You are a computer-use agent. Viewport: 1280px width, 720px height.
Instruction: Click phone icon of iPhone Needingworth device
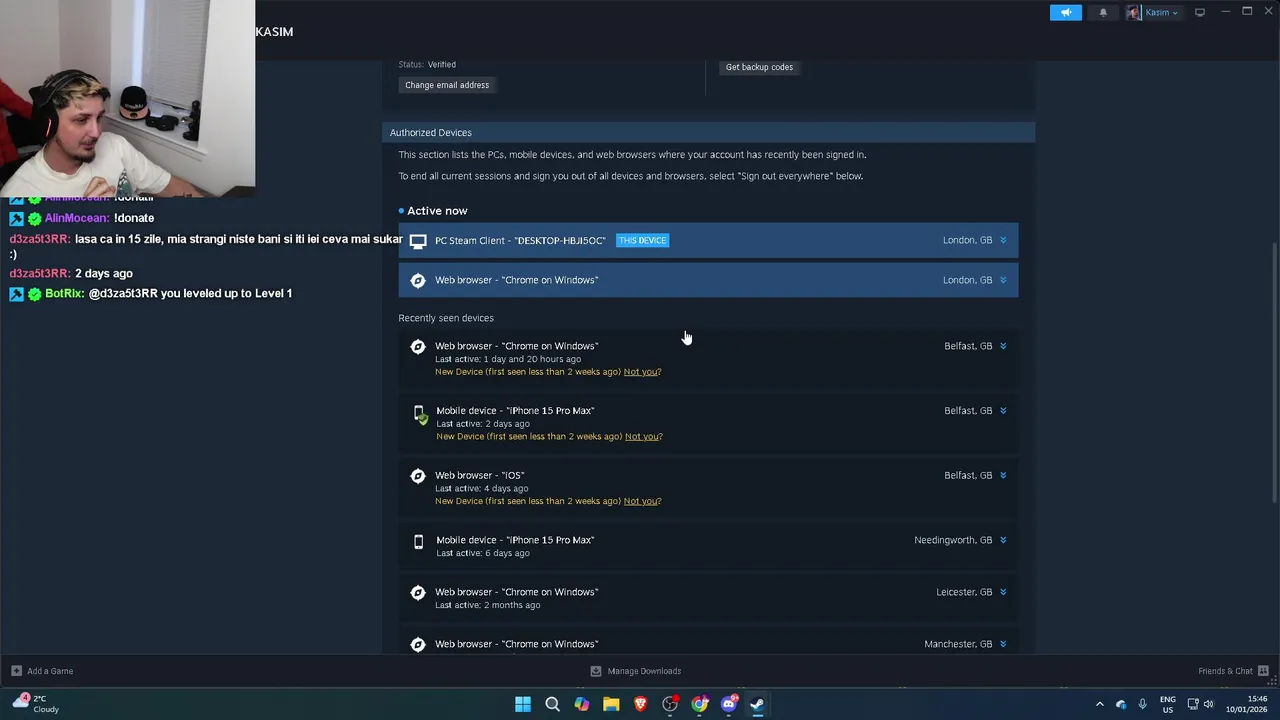(x=418, y=541)
